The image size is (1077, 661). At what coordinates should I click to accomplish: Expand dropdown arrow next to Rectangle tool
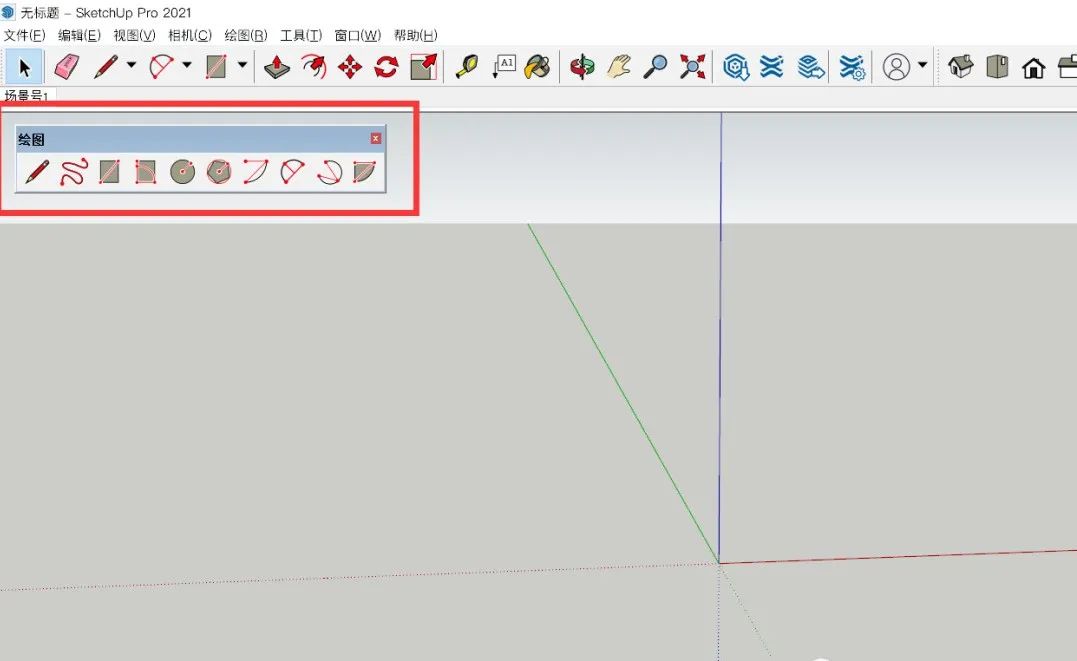[242, 65]
